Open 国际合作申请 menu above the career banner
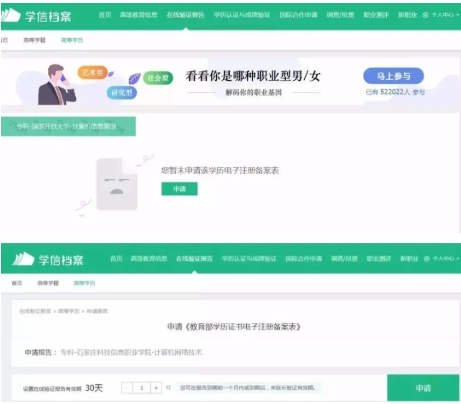 298,15
